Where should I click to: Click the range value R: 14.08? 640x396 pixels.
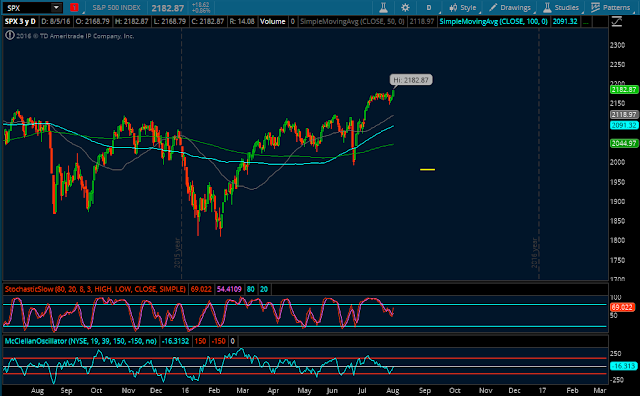[x=242, y=21]
